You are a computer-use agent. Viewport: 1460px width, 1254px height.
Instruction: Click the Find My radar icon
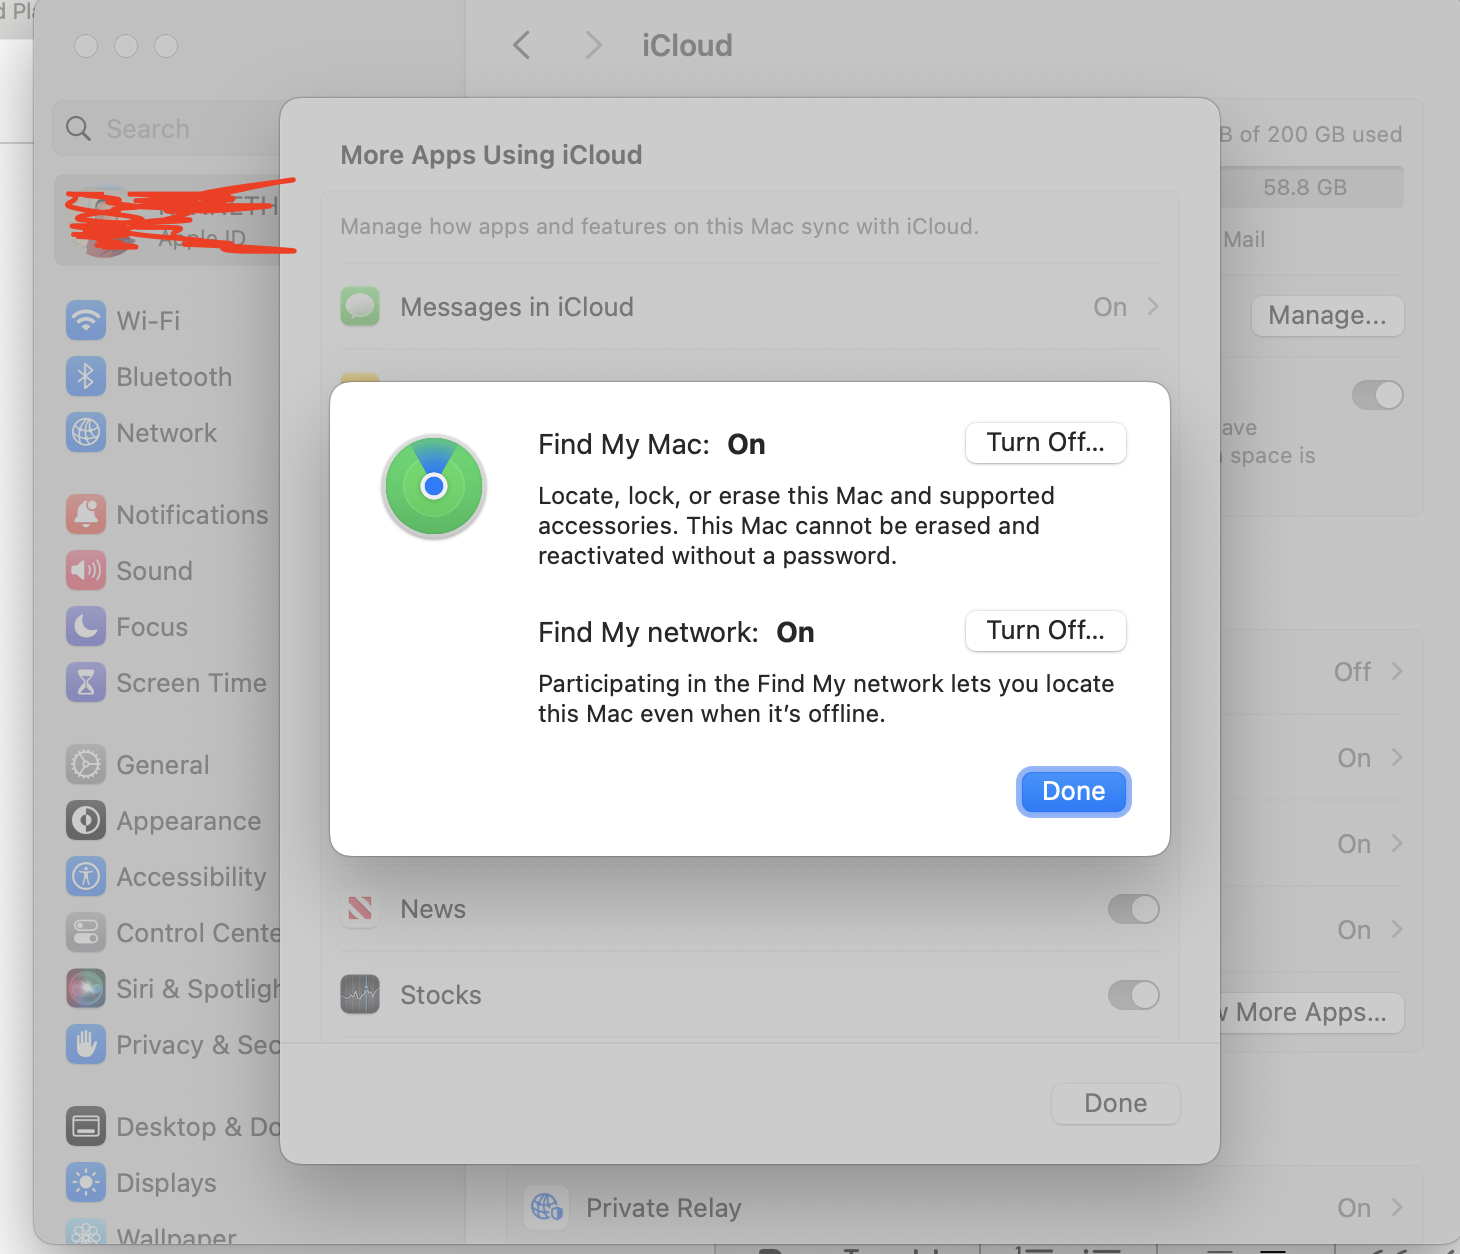coord(434,487)
